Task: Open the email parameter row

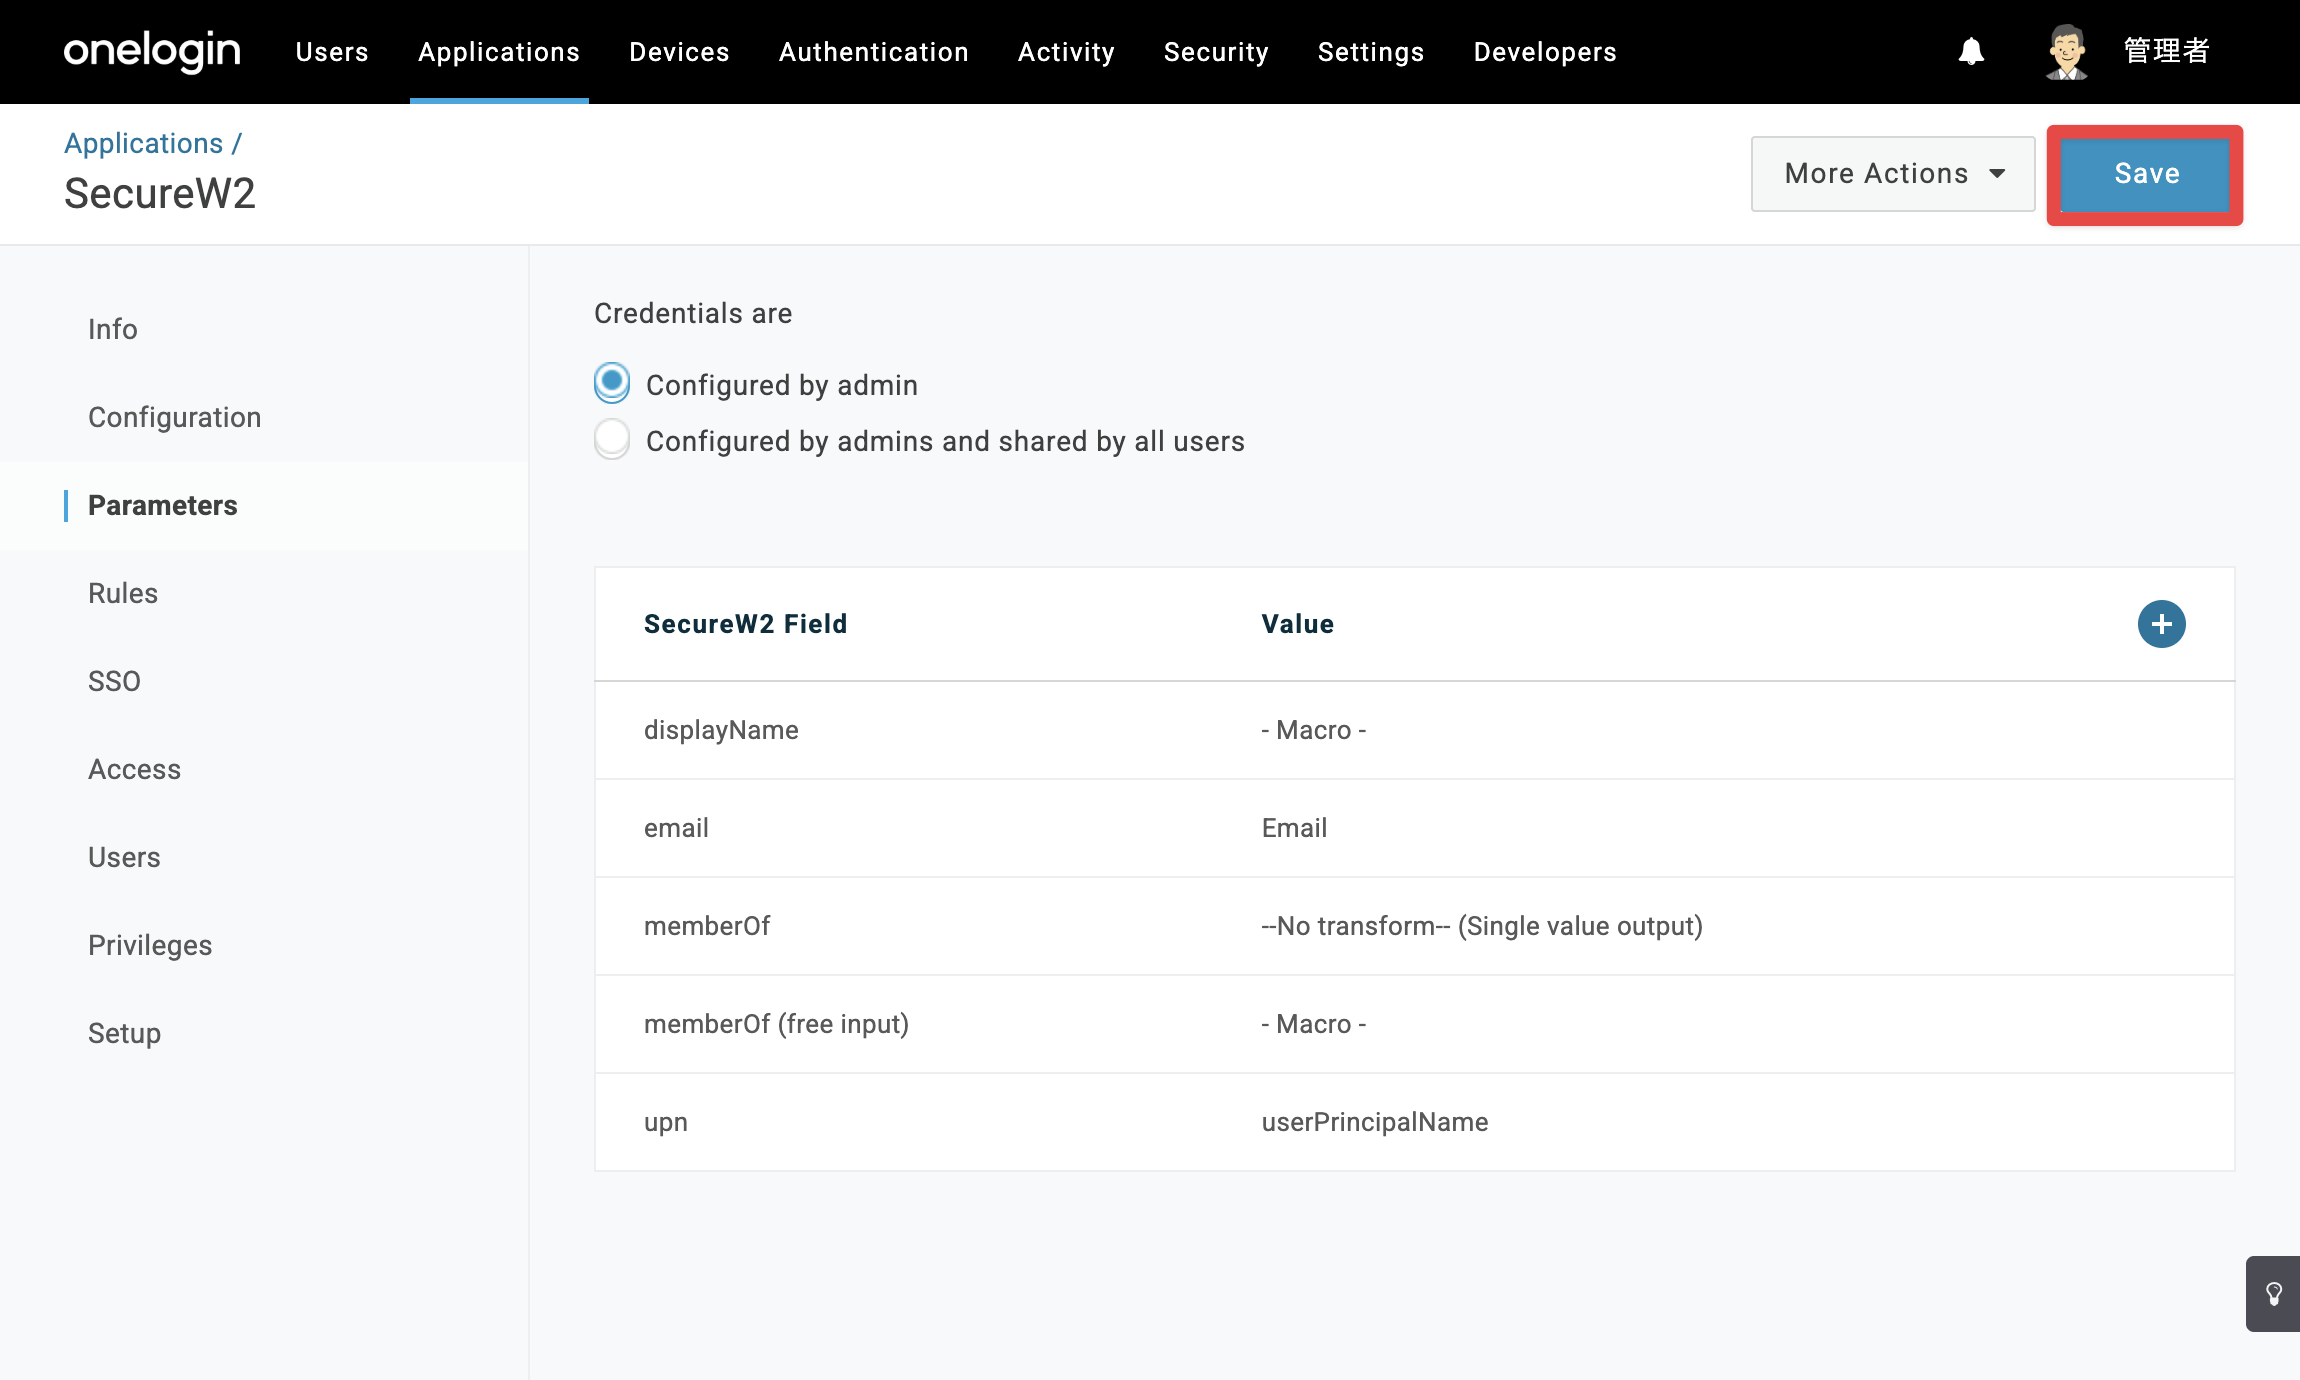Action: [1414, 828]
